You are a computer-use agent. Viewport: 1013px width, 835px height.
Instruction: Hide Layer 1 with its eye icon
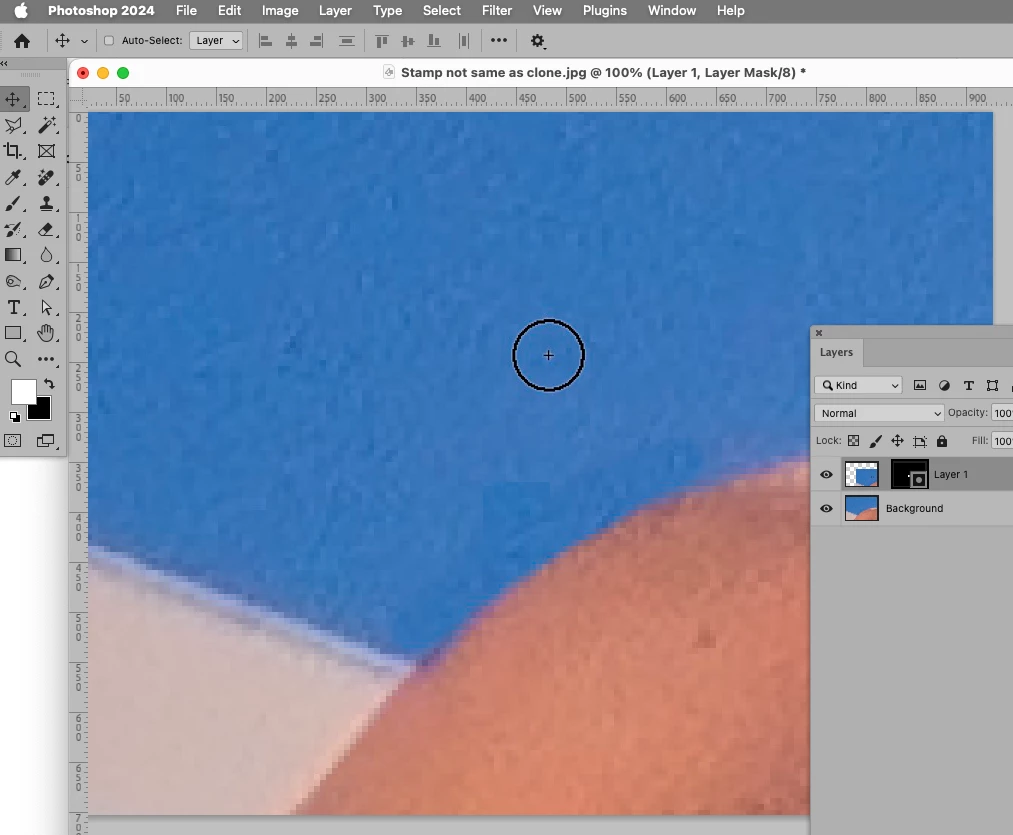click(x=826, y=474)
